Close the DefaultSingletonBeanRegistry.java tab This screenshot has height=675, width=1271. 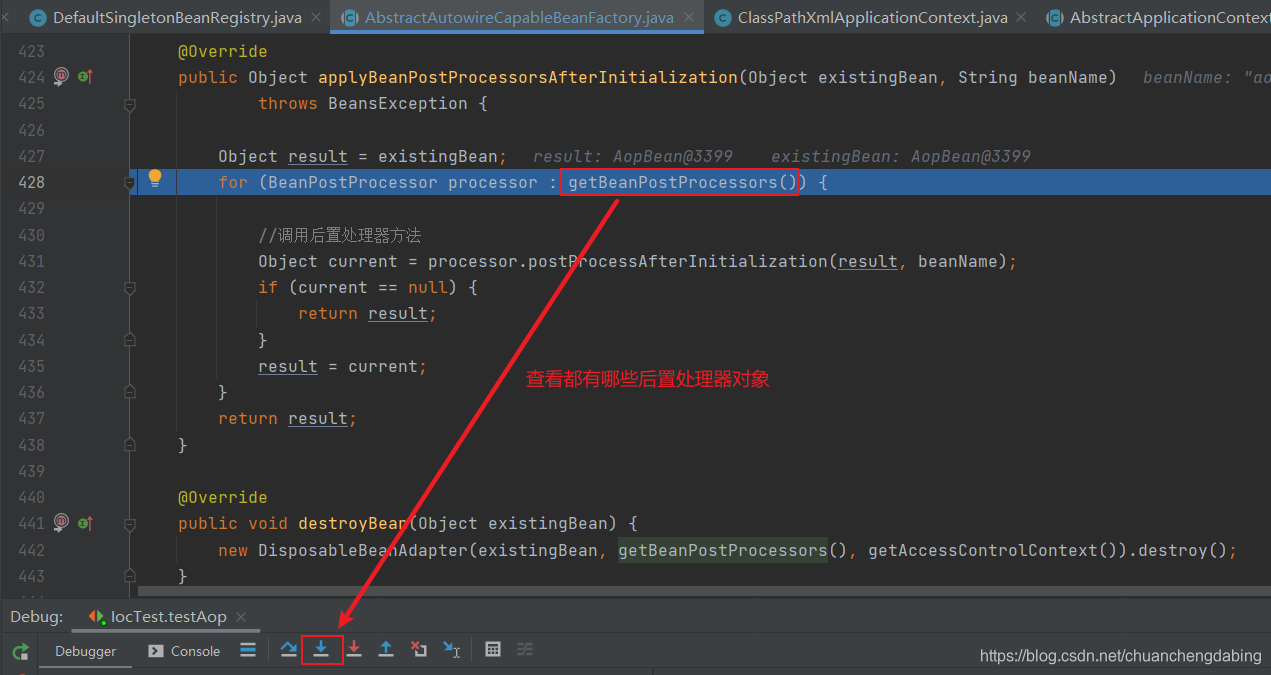317,18
